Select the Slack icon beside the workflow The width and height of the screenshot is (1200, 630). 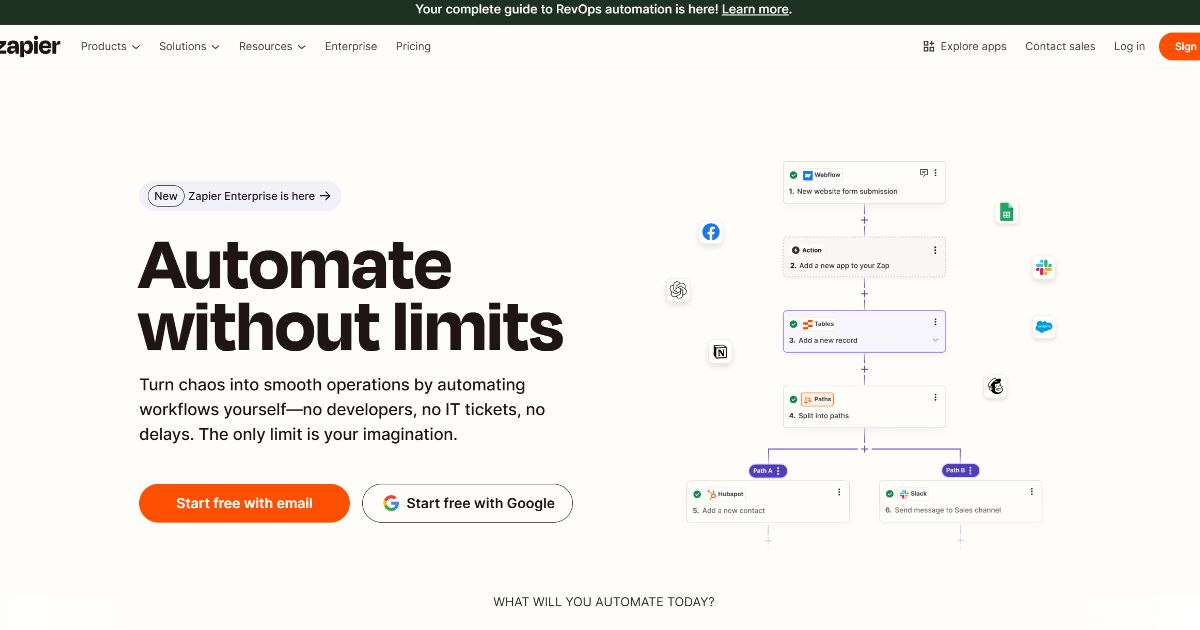click(x=1043, y=267)
